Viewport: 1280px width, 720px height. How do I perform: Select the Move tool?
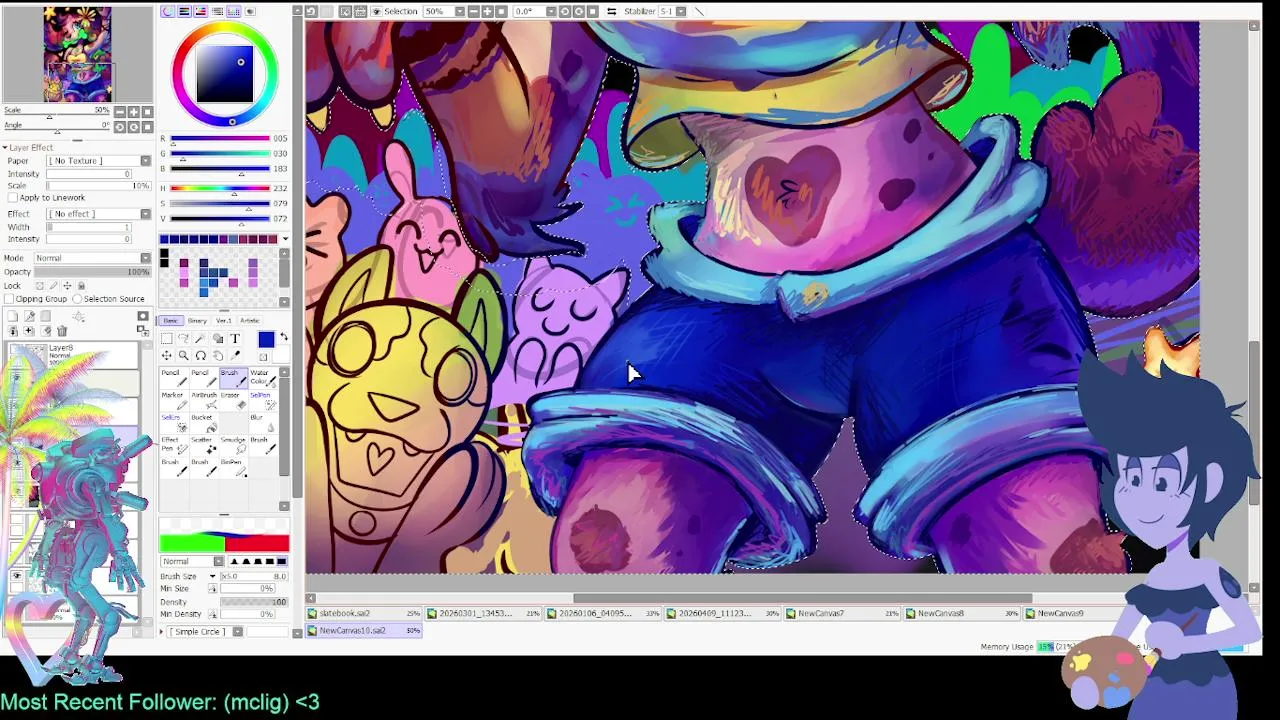point(167,355)
